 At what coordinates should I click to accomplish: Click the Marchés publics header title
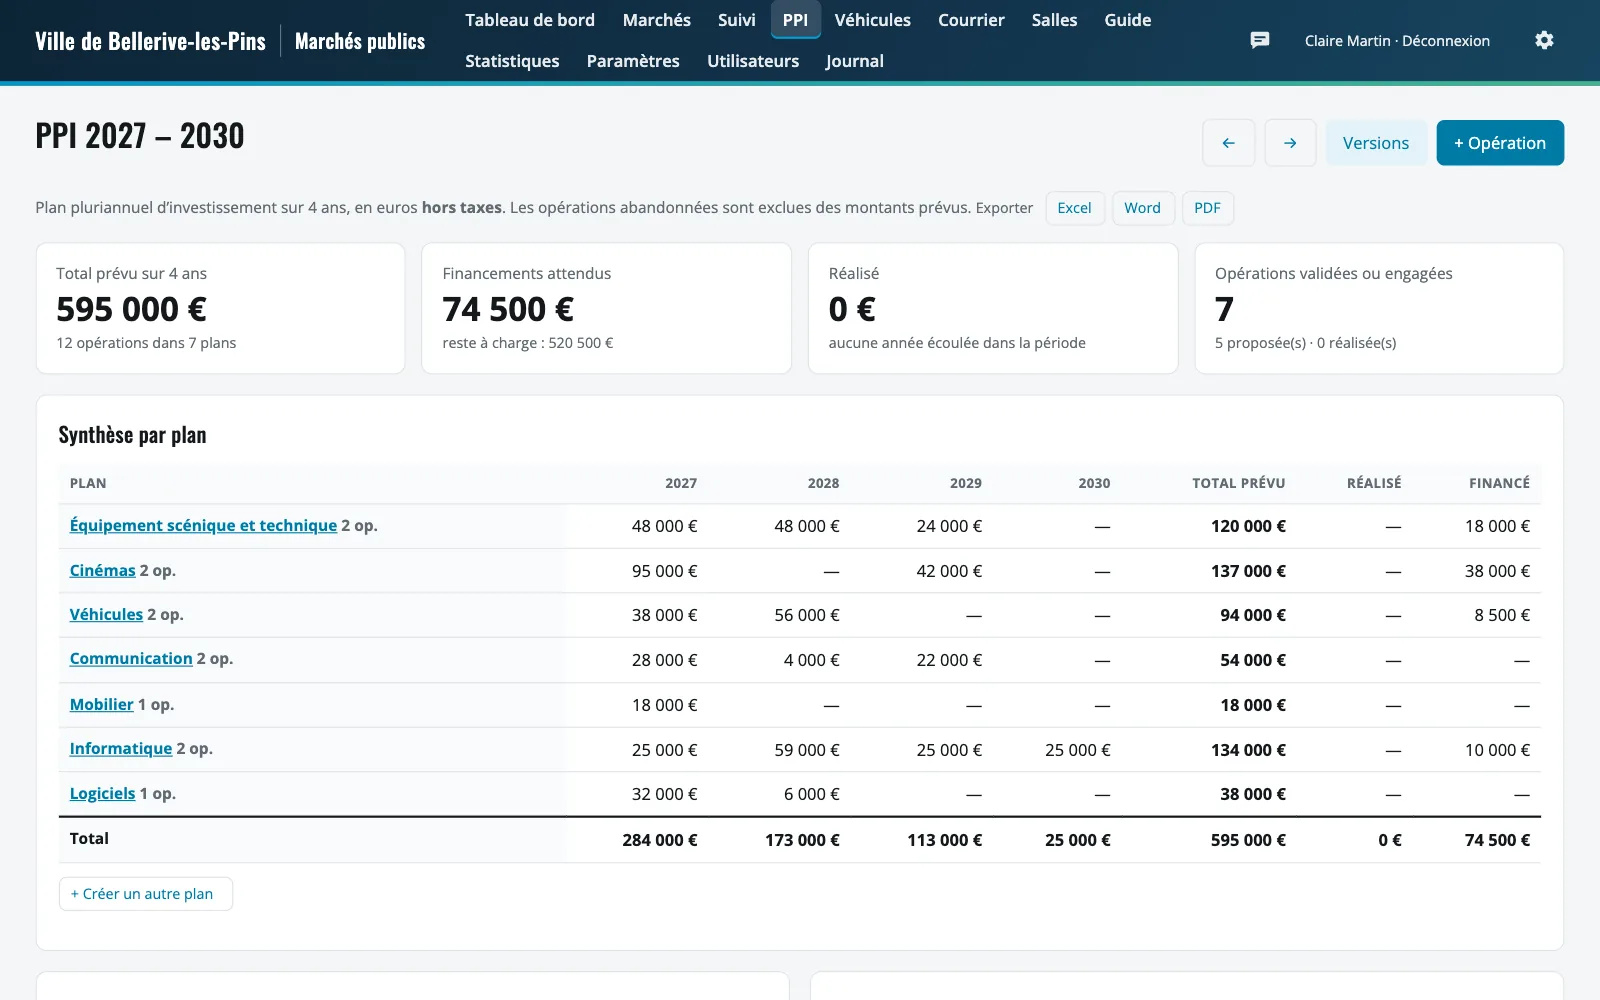[x=360, y=41]
